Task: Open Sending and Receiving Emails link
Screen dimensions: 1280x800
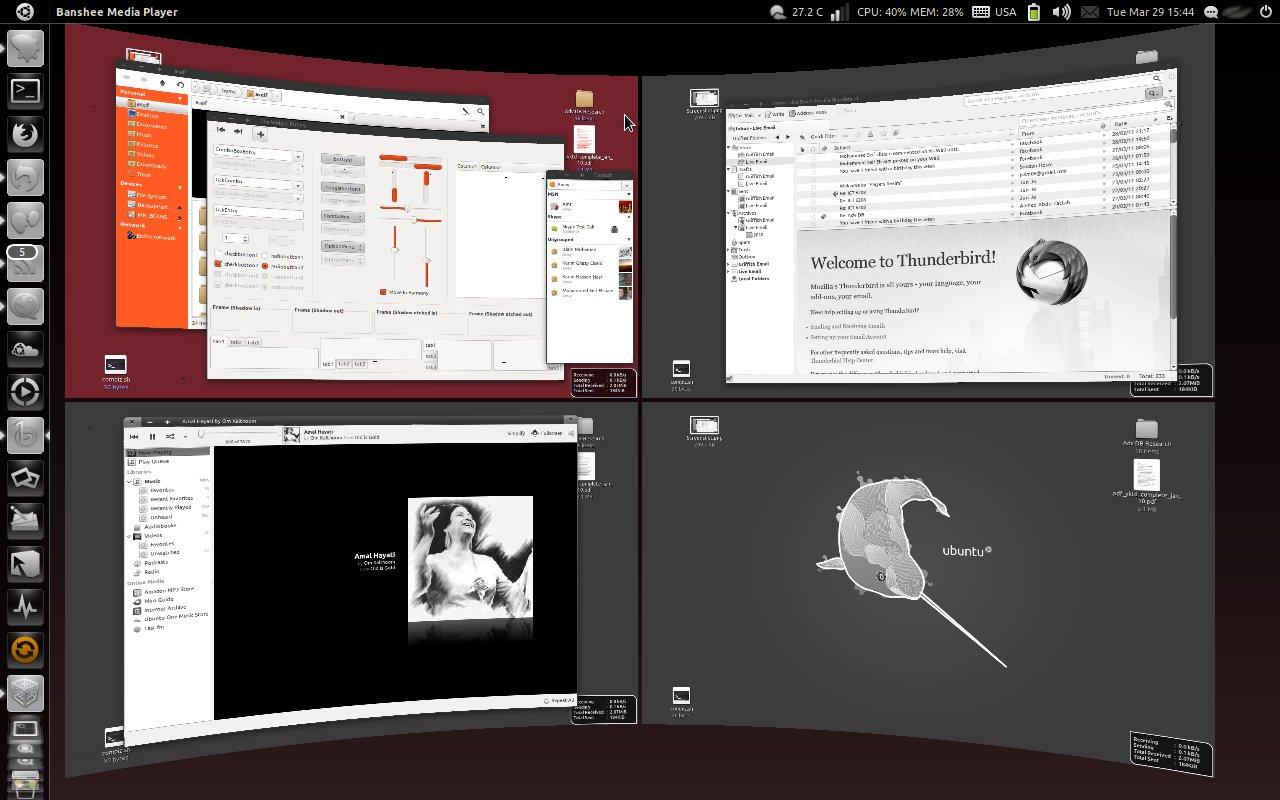Action: [847, 326]
